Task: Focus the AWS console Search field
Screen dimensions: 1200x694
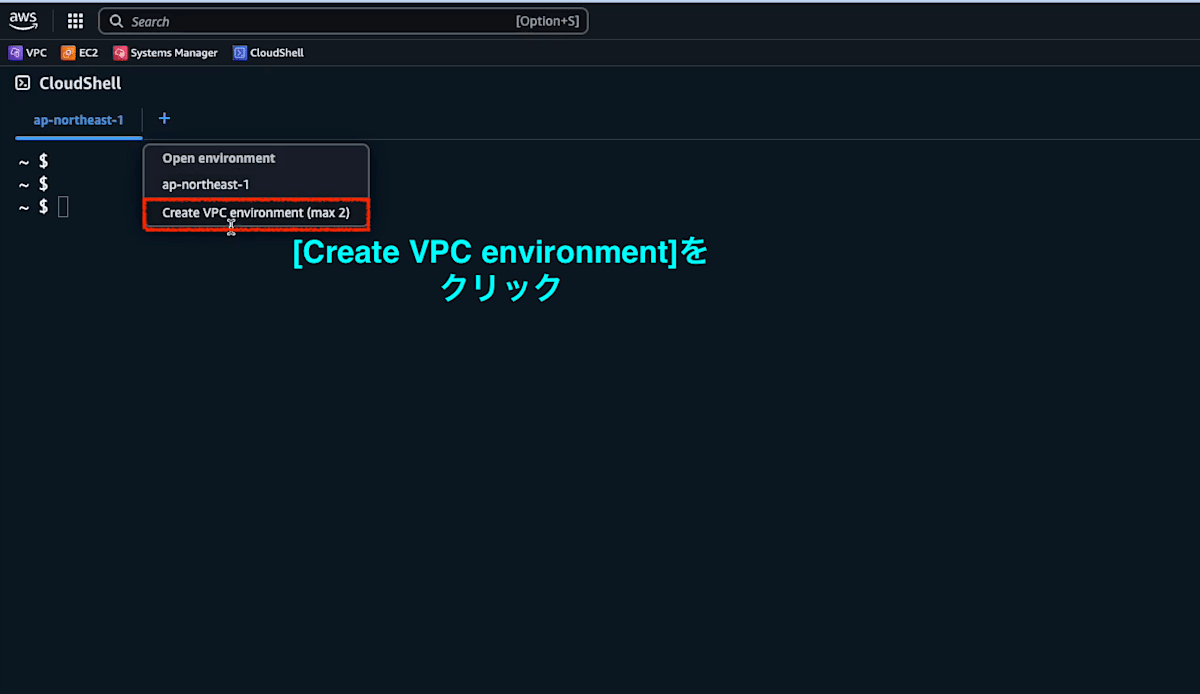Action: point(343,21)
